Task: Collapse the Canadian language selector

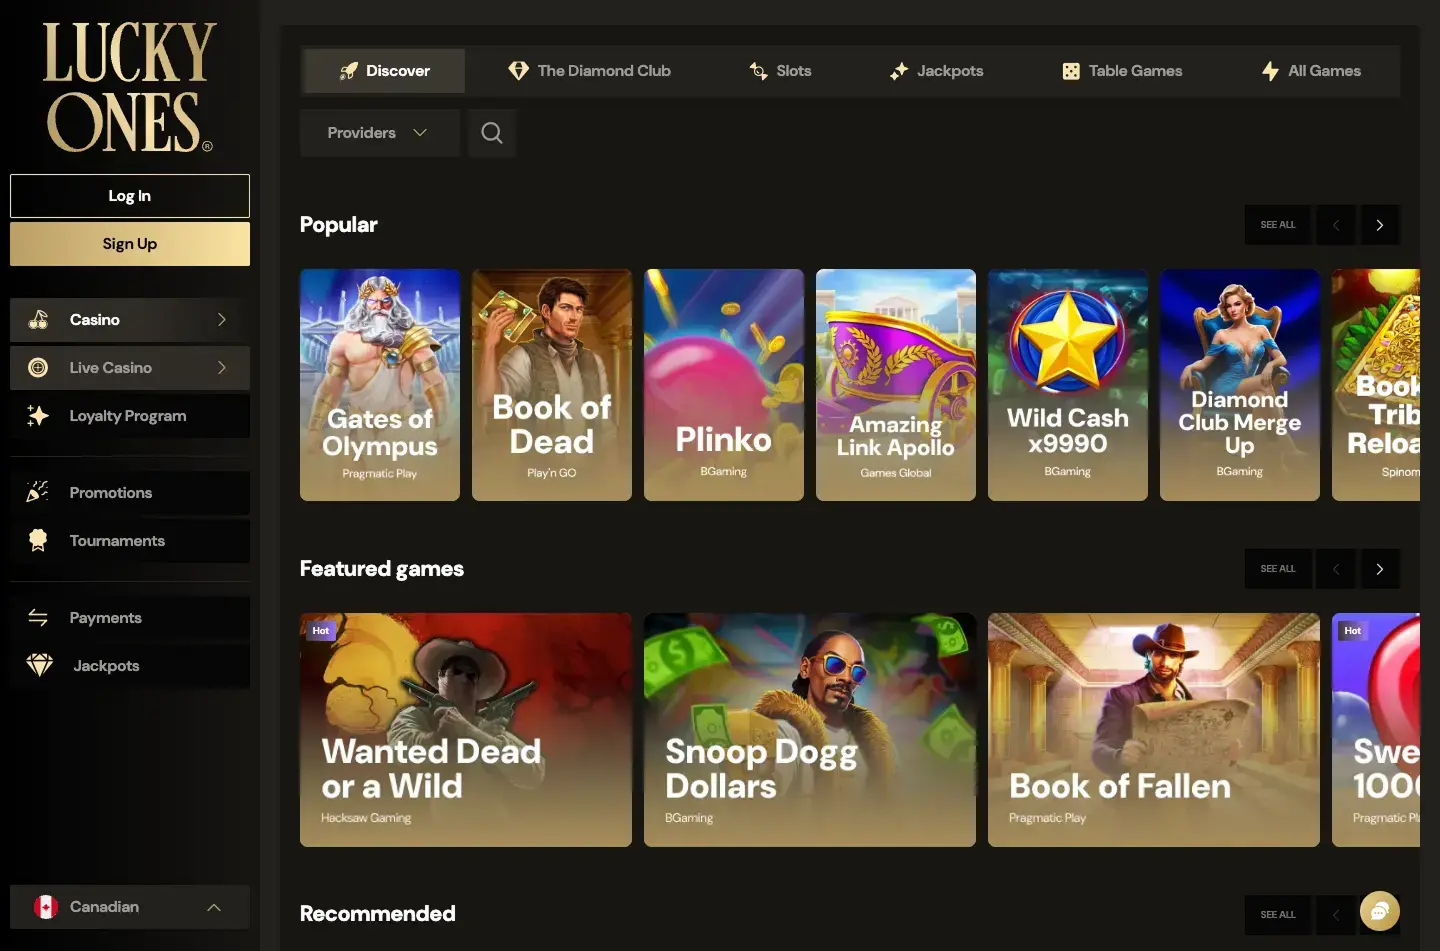Action: tap(214, 906)
